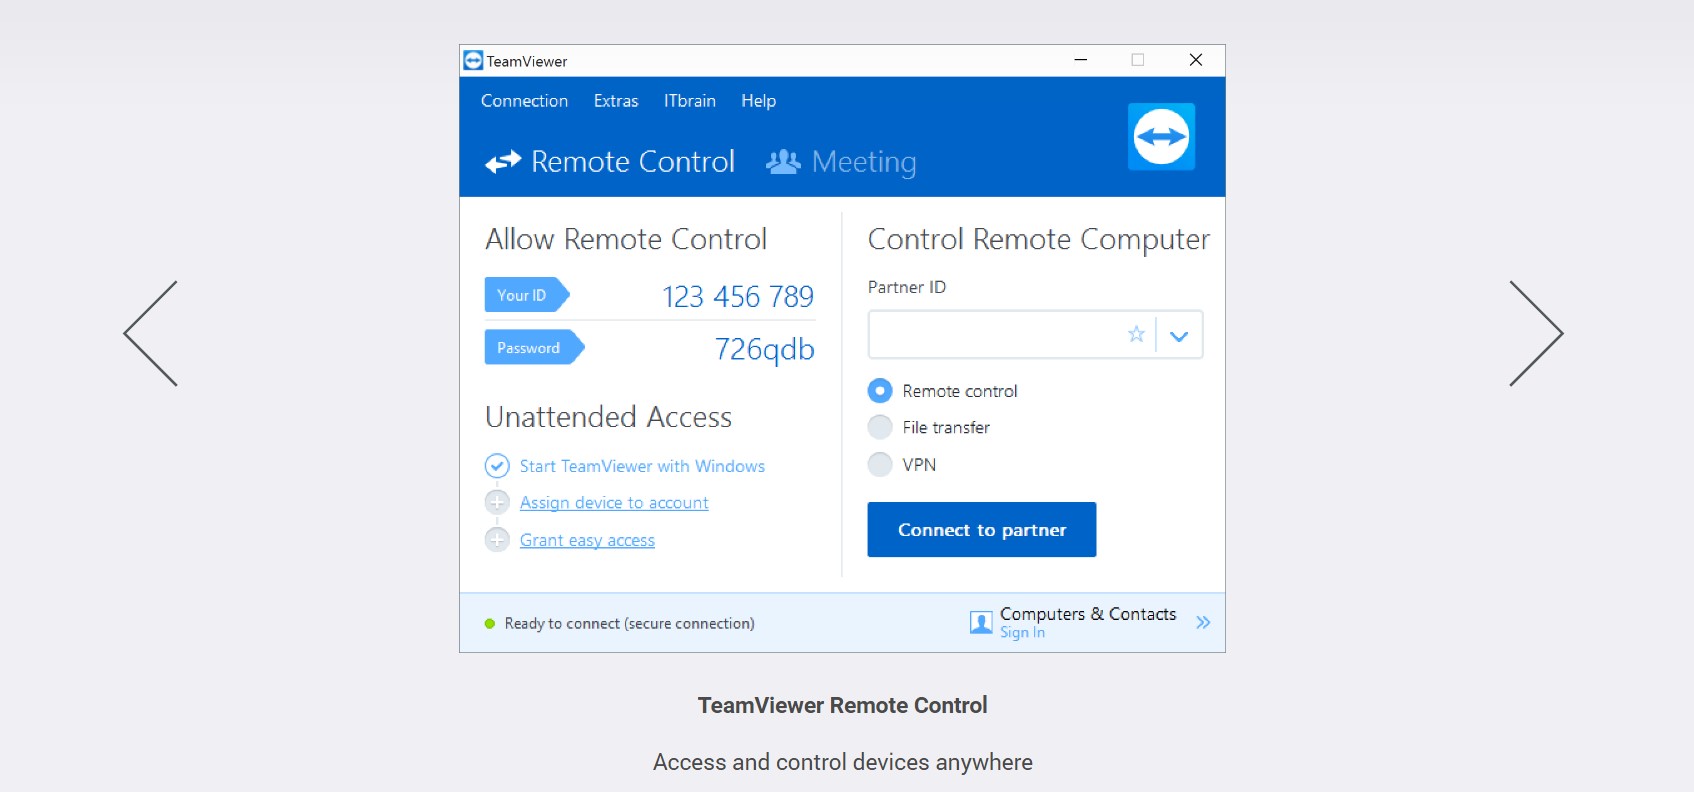Click the Control Remote Computer heading
The height and width of the screenshot is (792, 1694).
1038,240
